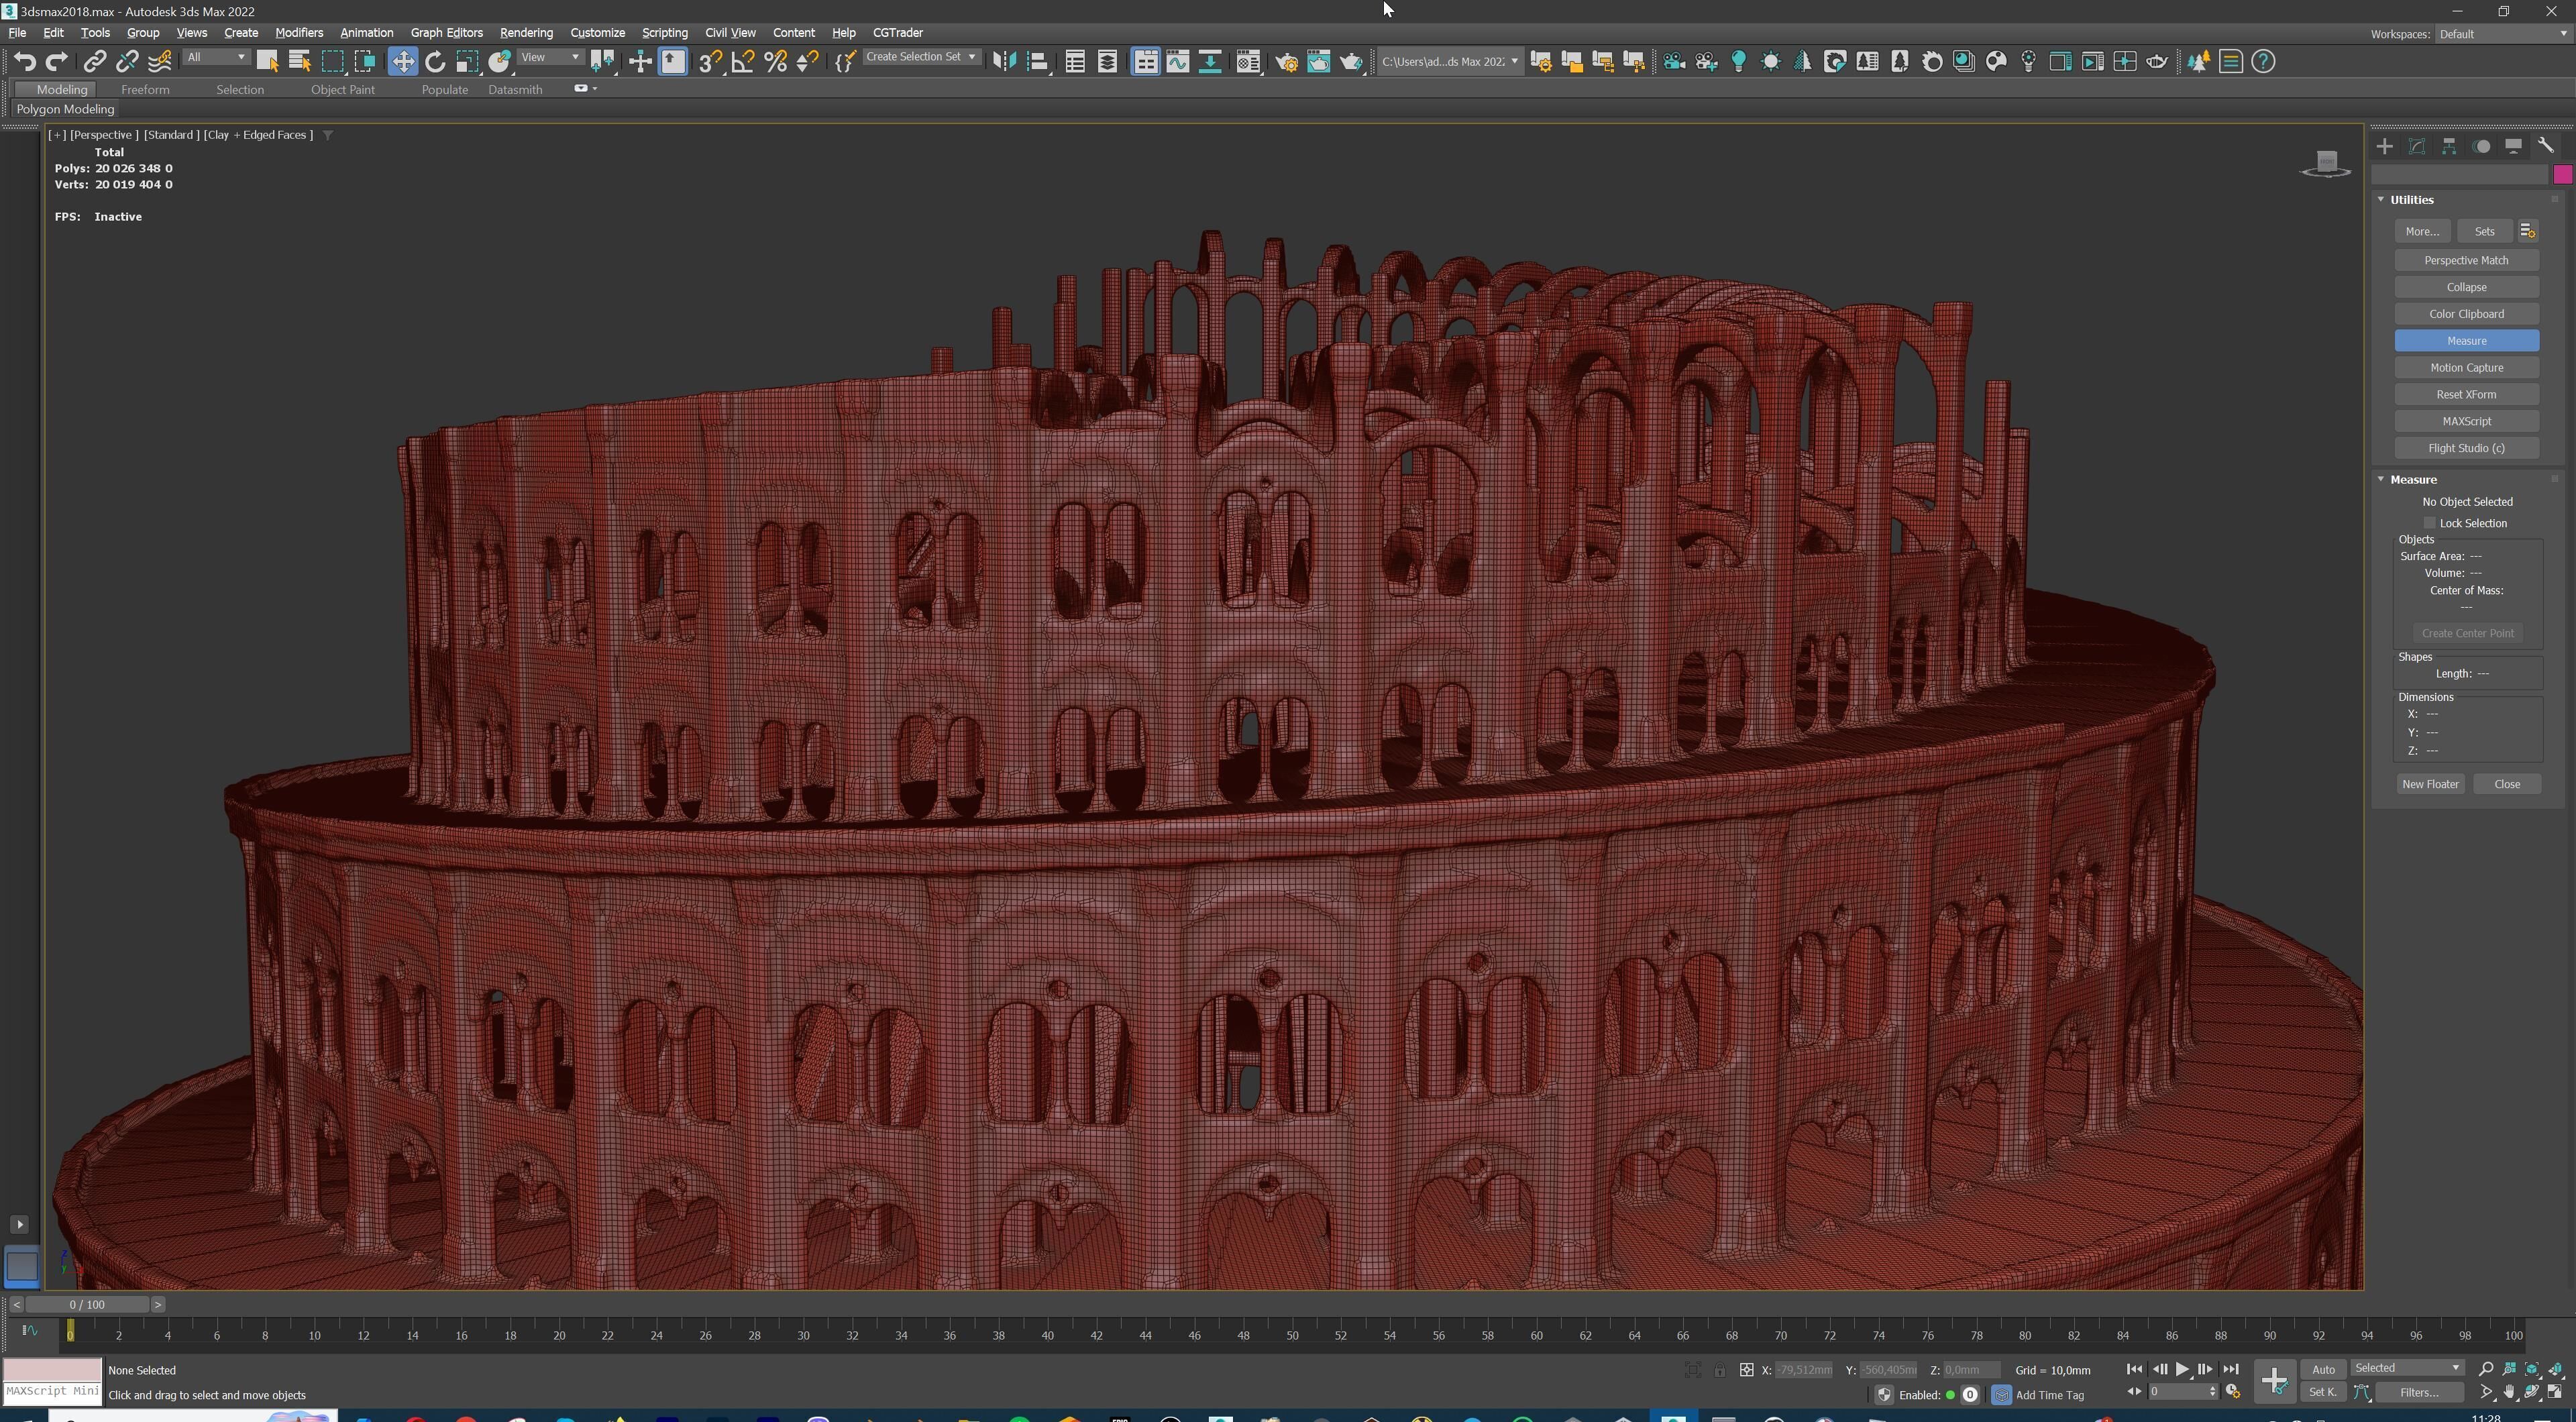This screenshot has width=2576, height=1422.
Task: Click the Bind to Space Warp icon
Action: pos(159,62)
